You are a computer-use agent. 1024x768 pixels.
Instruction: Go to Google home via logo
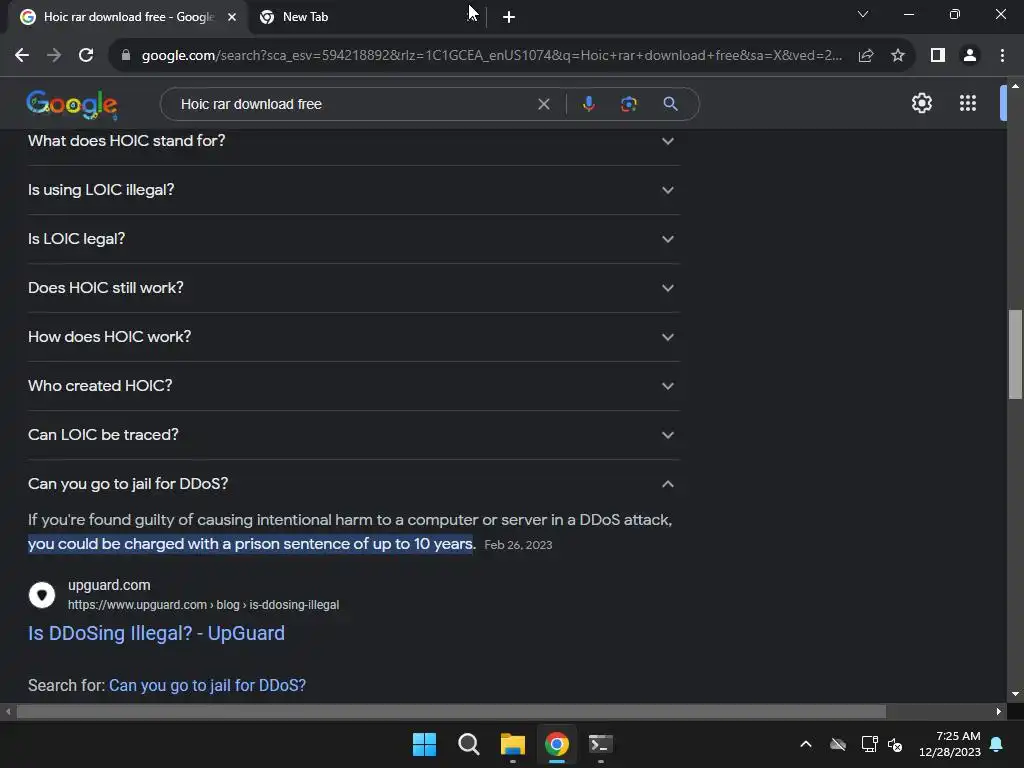(x=72, y=104)
